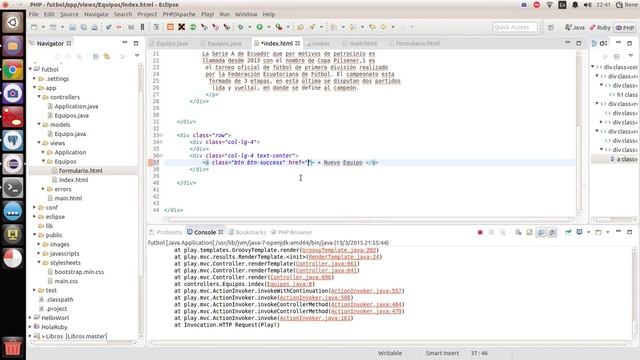640x360 pixels.
Task: Open the File menu
Action: (x=33, y=14)
